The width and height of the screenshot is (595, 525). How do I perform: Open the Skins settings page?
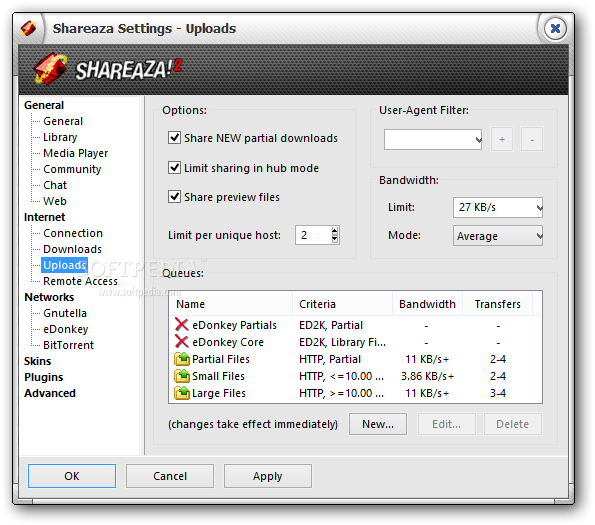pyautogui.click(x=37, y=361)
